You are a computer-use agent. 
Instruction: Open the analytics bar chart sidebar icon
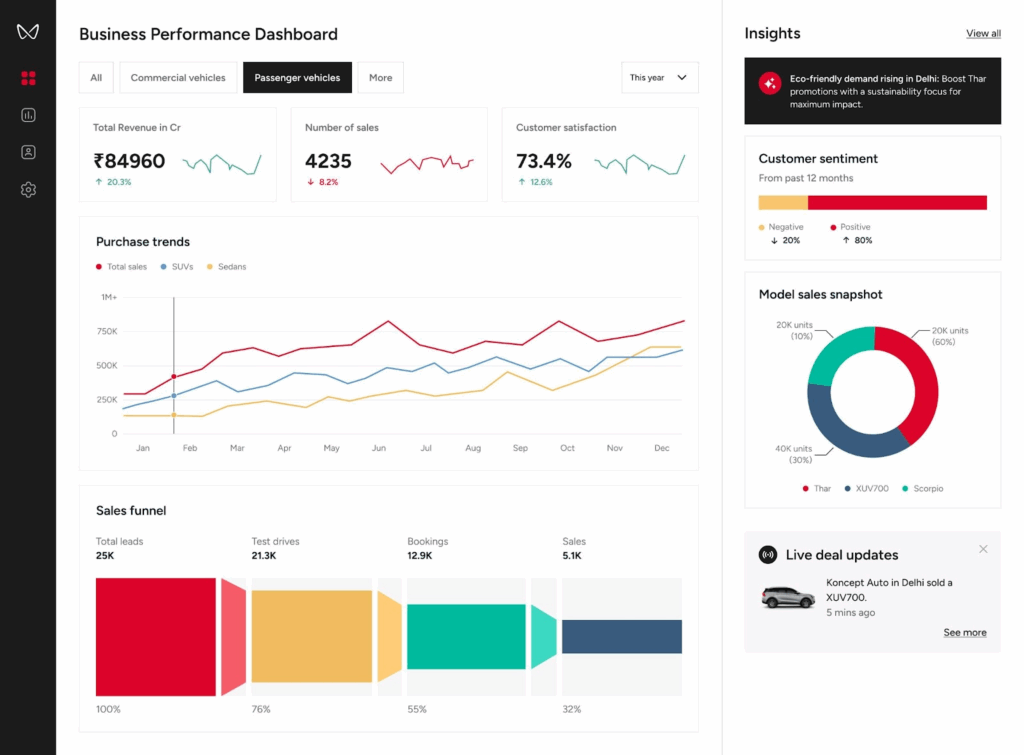28,115
